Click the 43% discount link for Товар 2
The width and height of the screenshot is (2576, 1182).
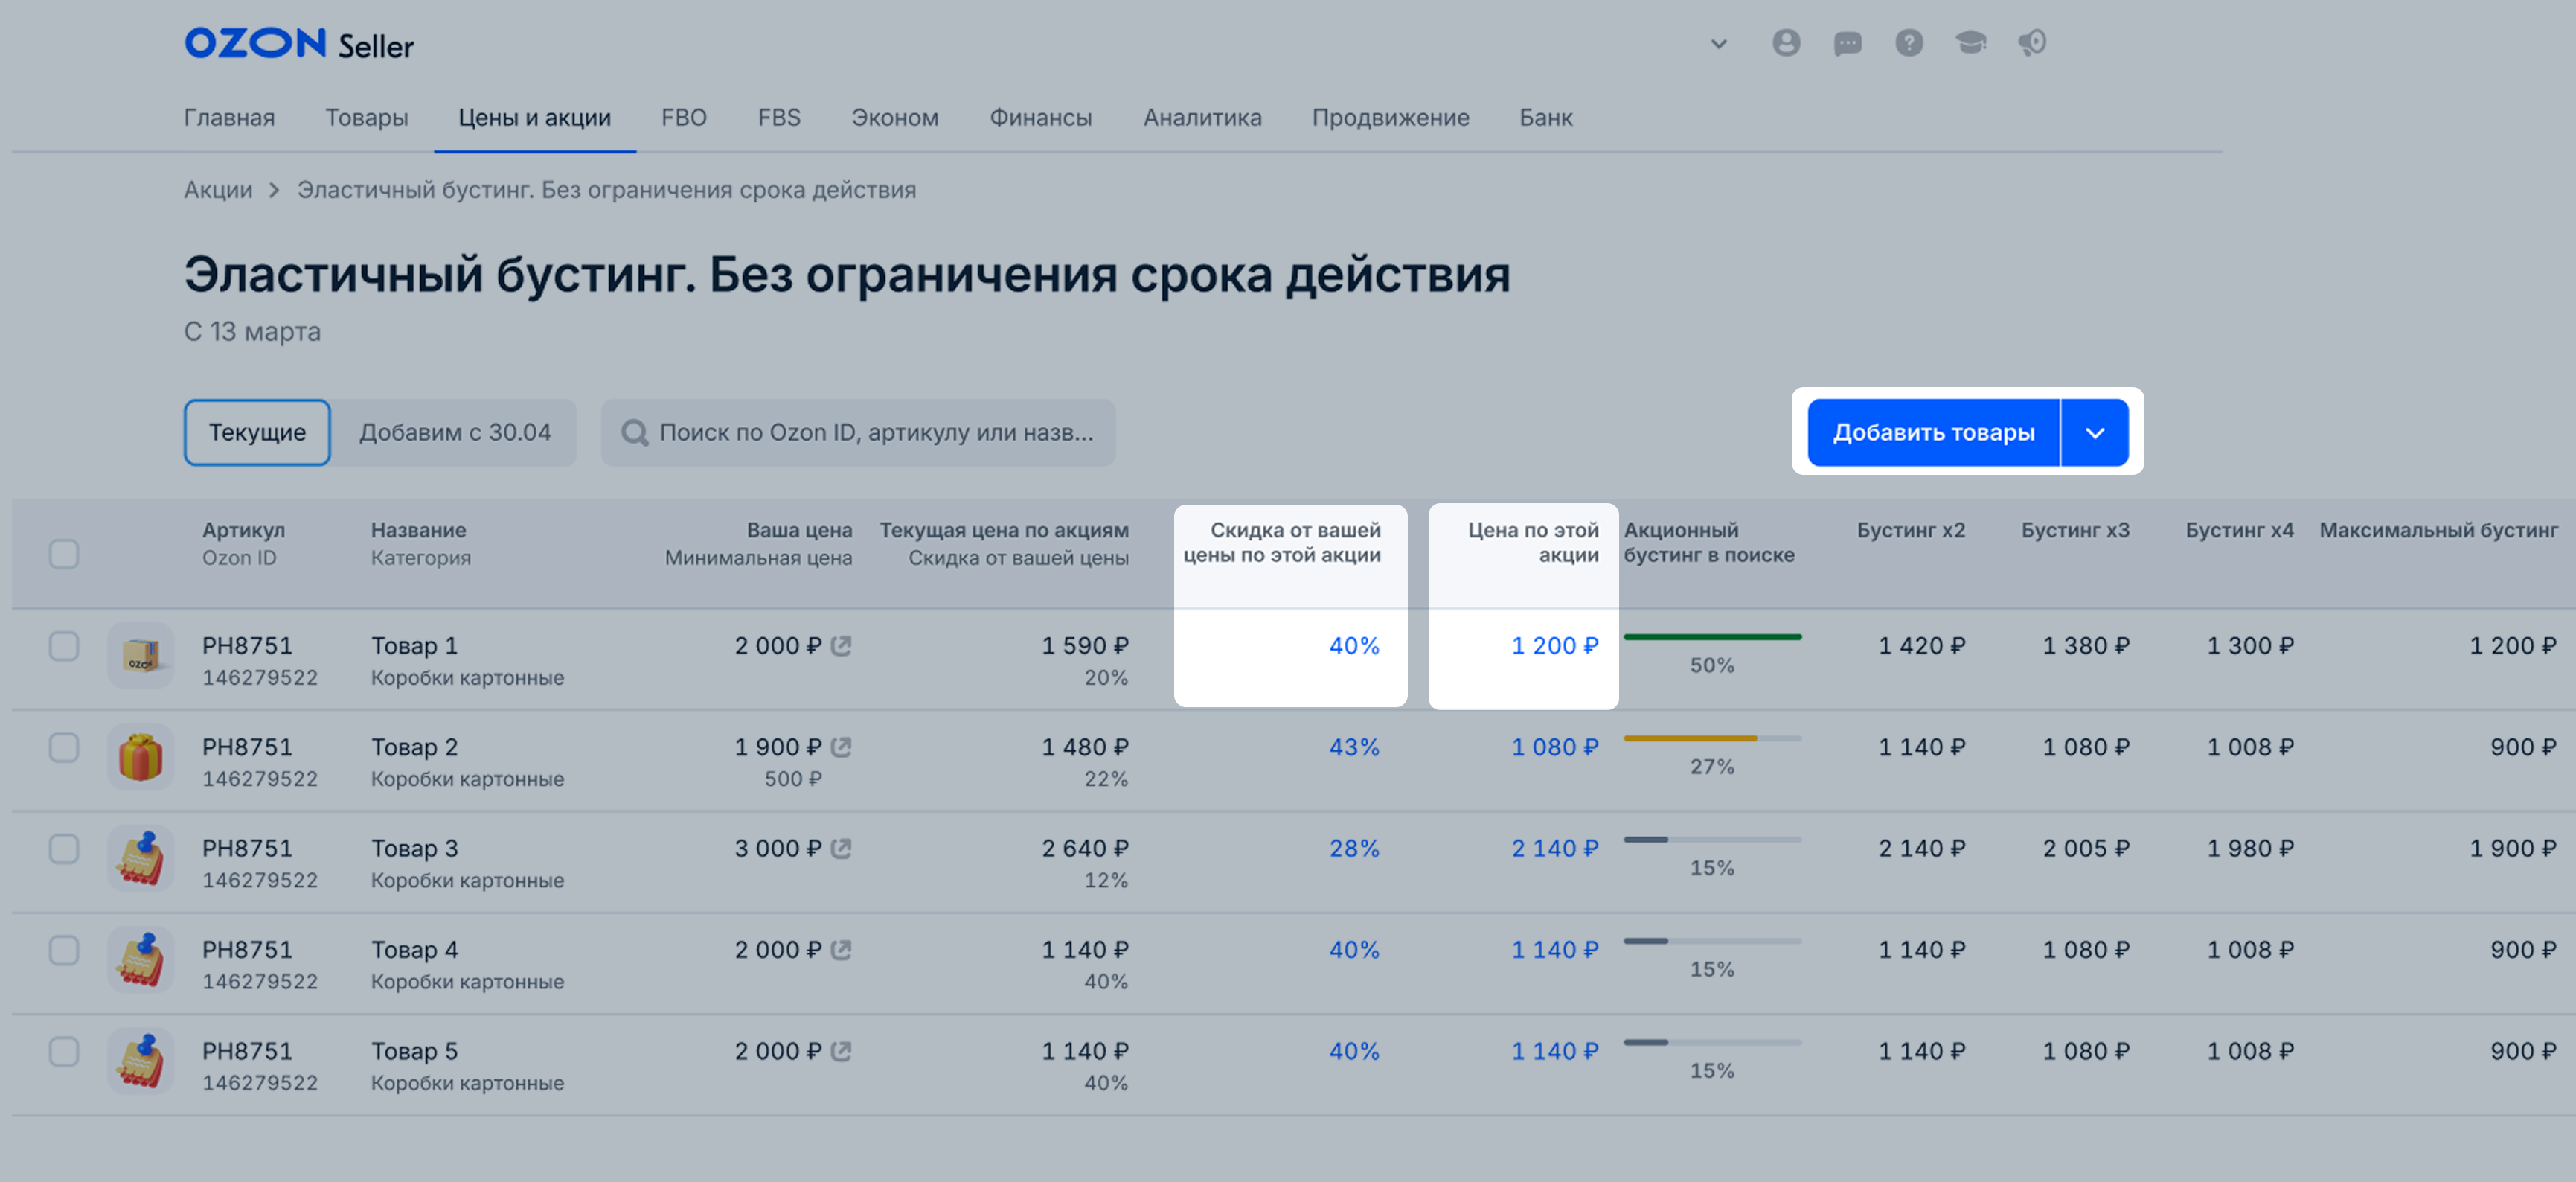pyautogui.click(x=1354, y=747)
